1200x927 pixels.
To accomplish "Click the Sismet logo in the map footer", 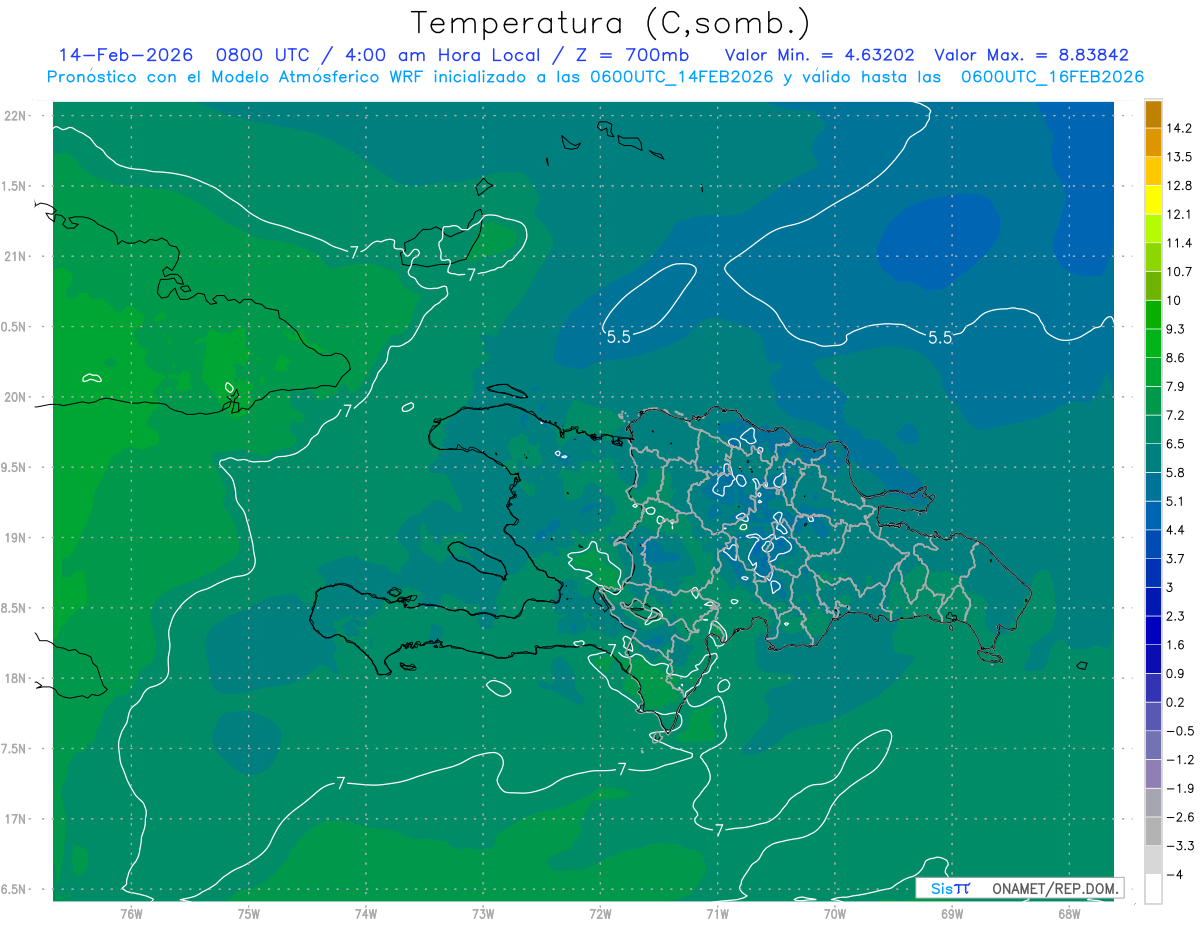I will (949, 888).
